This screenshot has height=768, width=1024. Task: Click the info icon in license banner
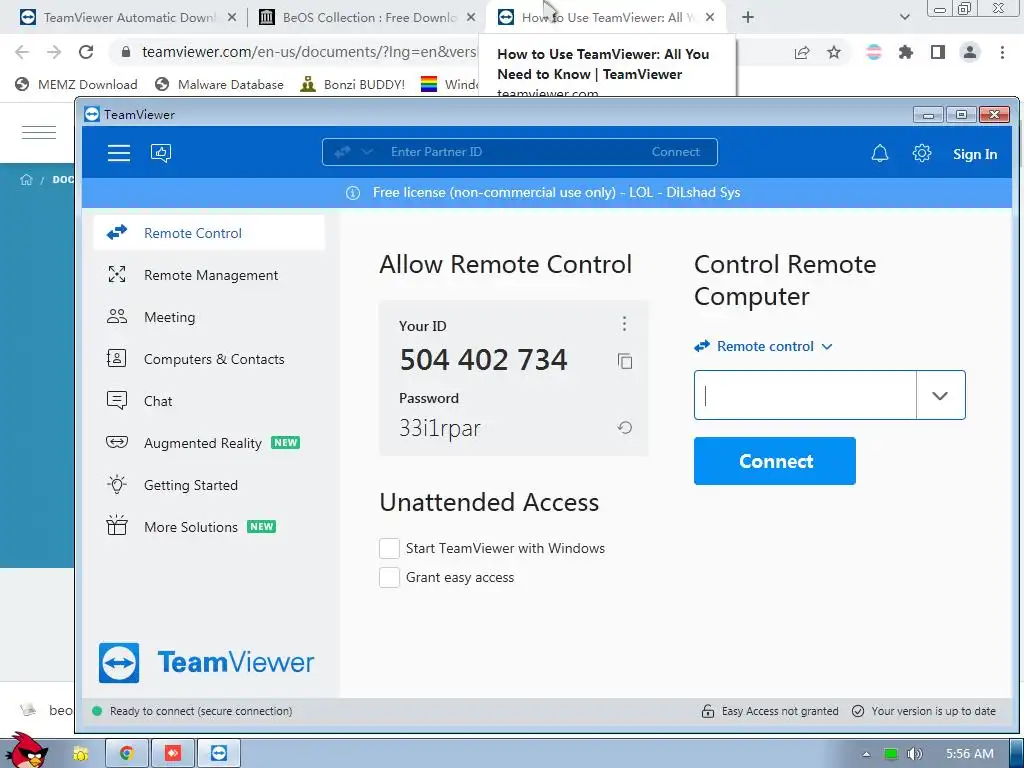click(353, 193)
